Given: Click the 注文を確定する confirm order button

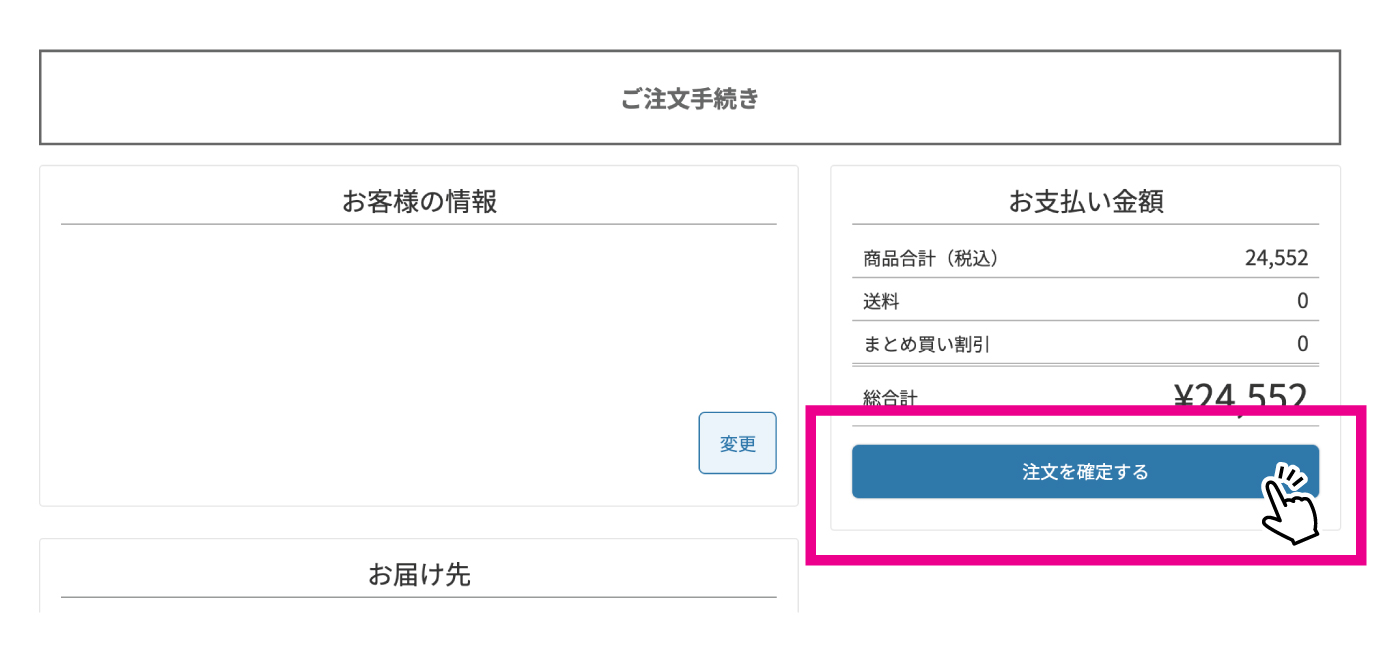Looking at the screenshot, I should tap(1084, 471).
